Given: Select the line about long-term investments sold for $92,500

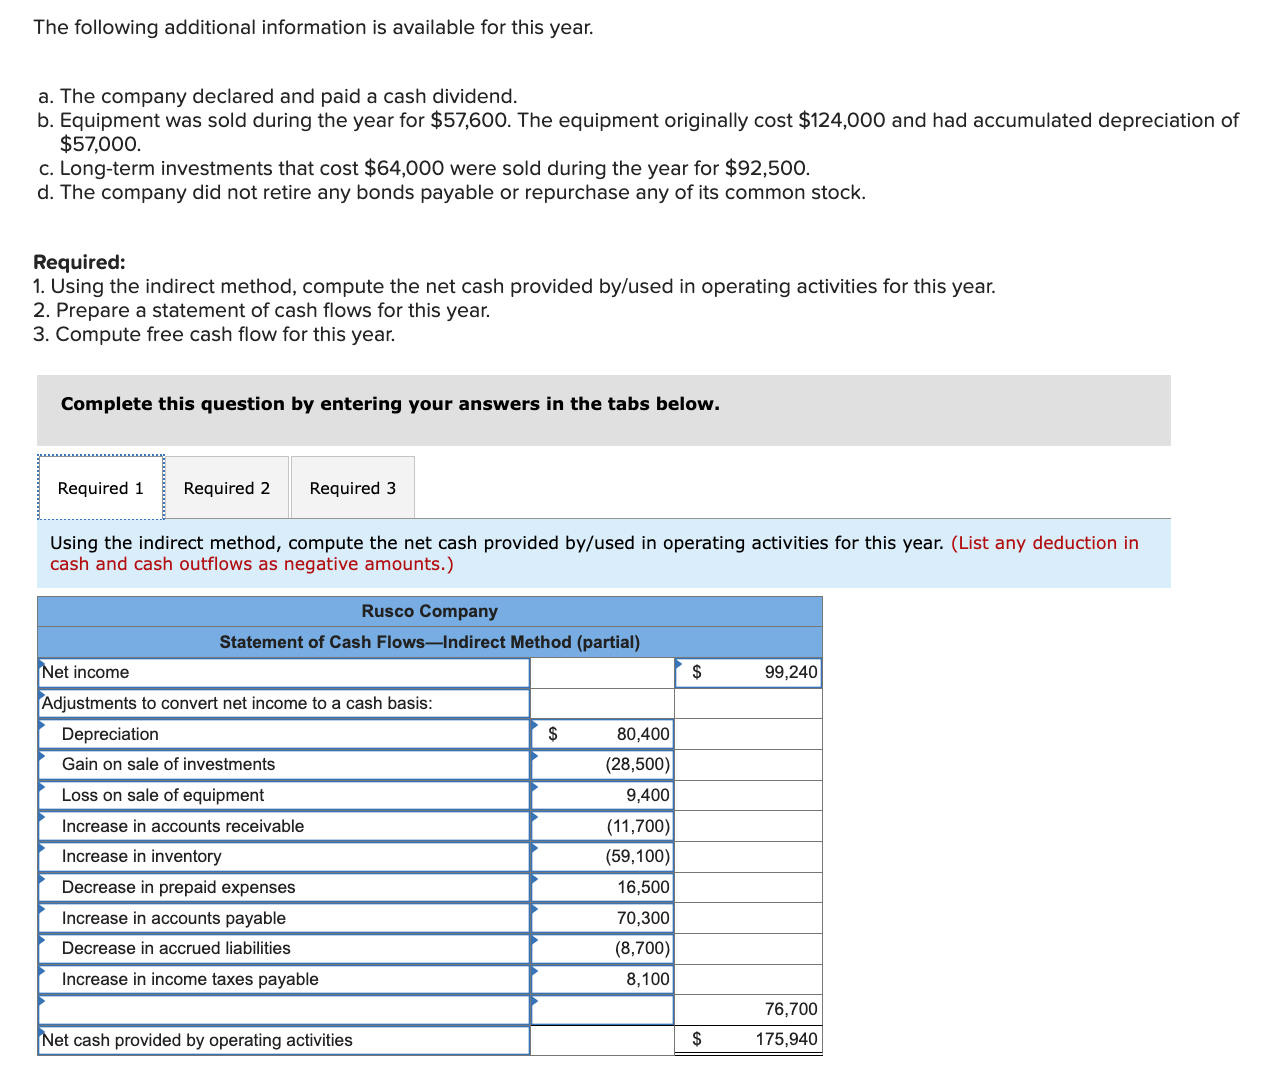Looking at the screenshot, I should 424,168.
